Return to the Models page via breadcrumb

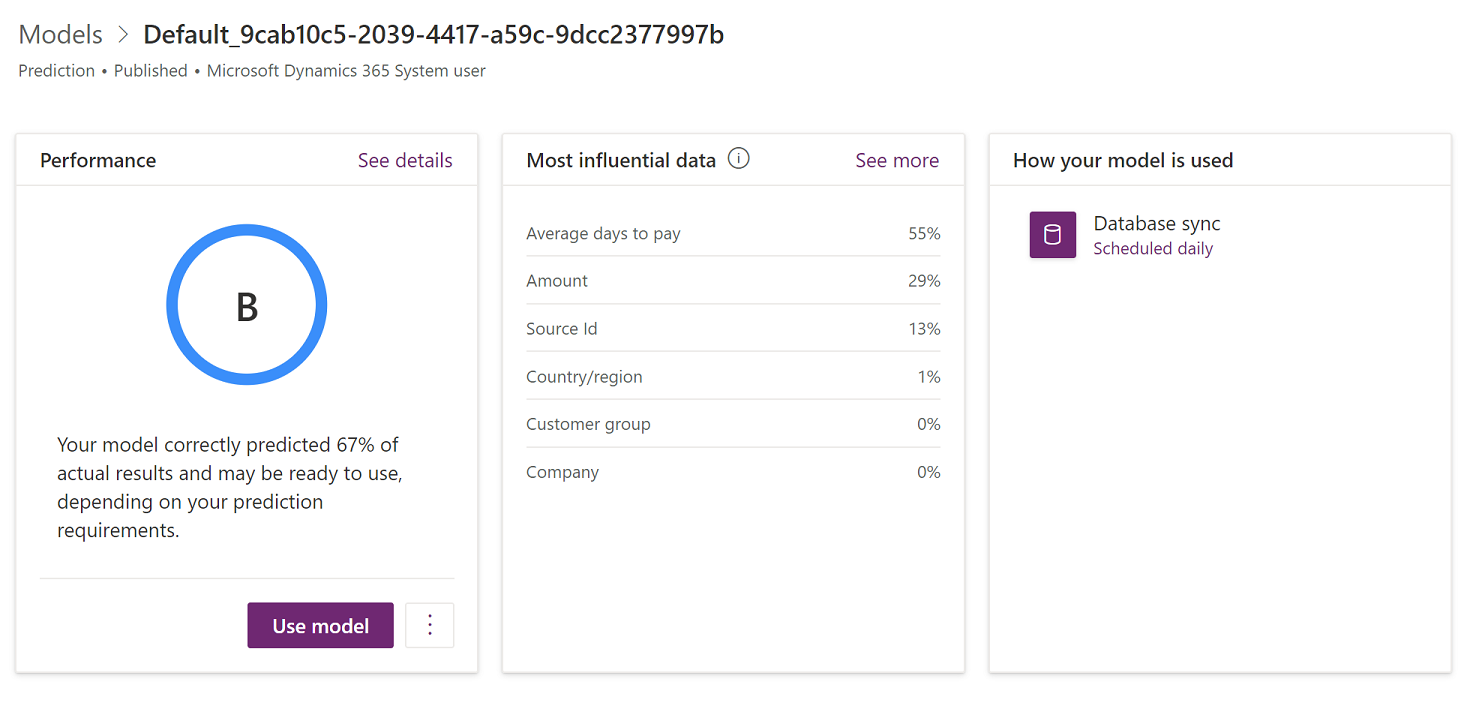[60, 33]
